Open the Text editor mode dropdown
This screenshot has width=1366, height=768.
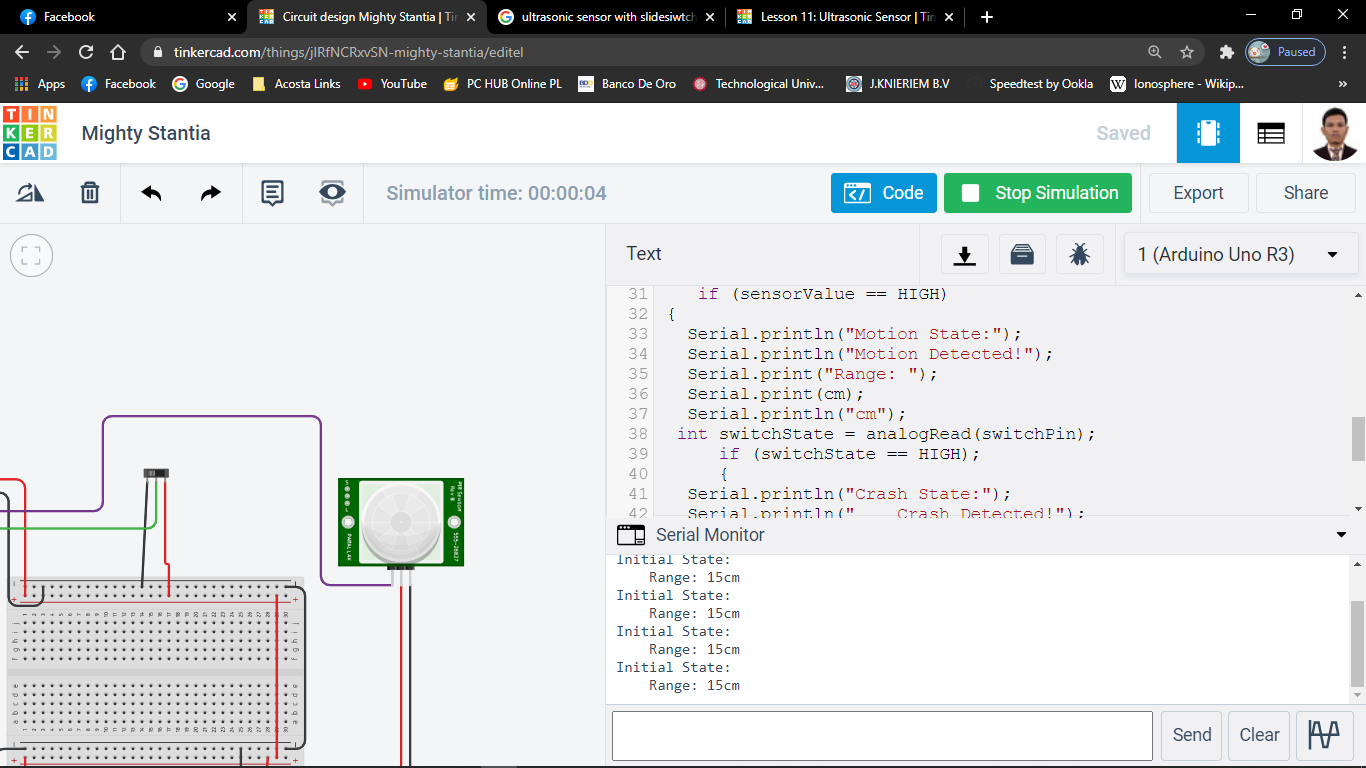643,254
